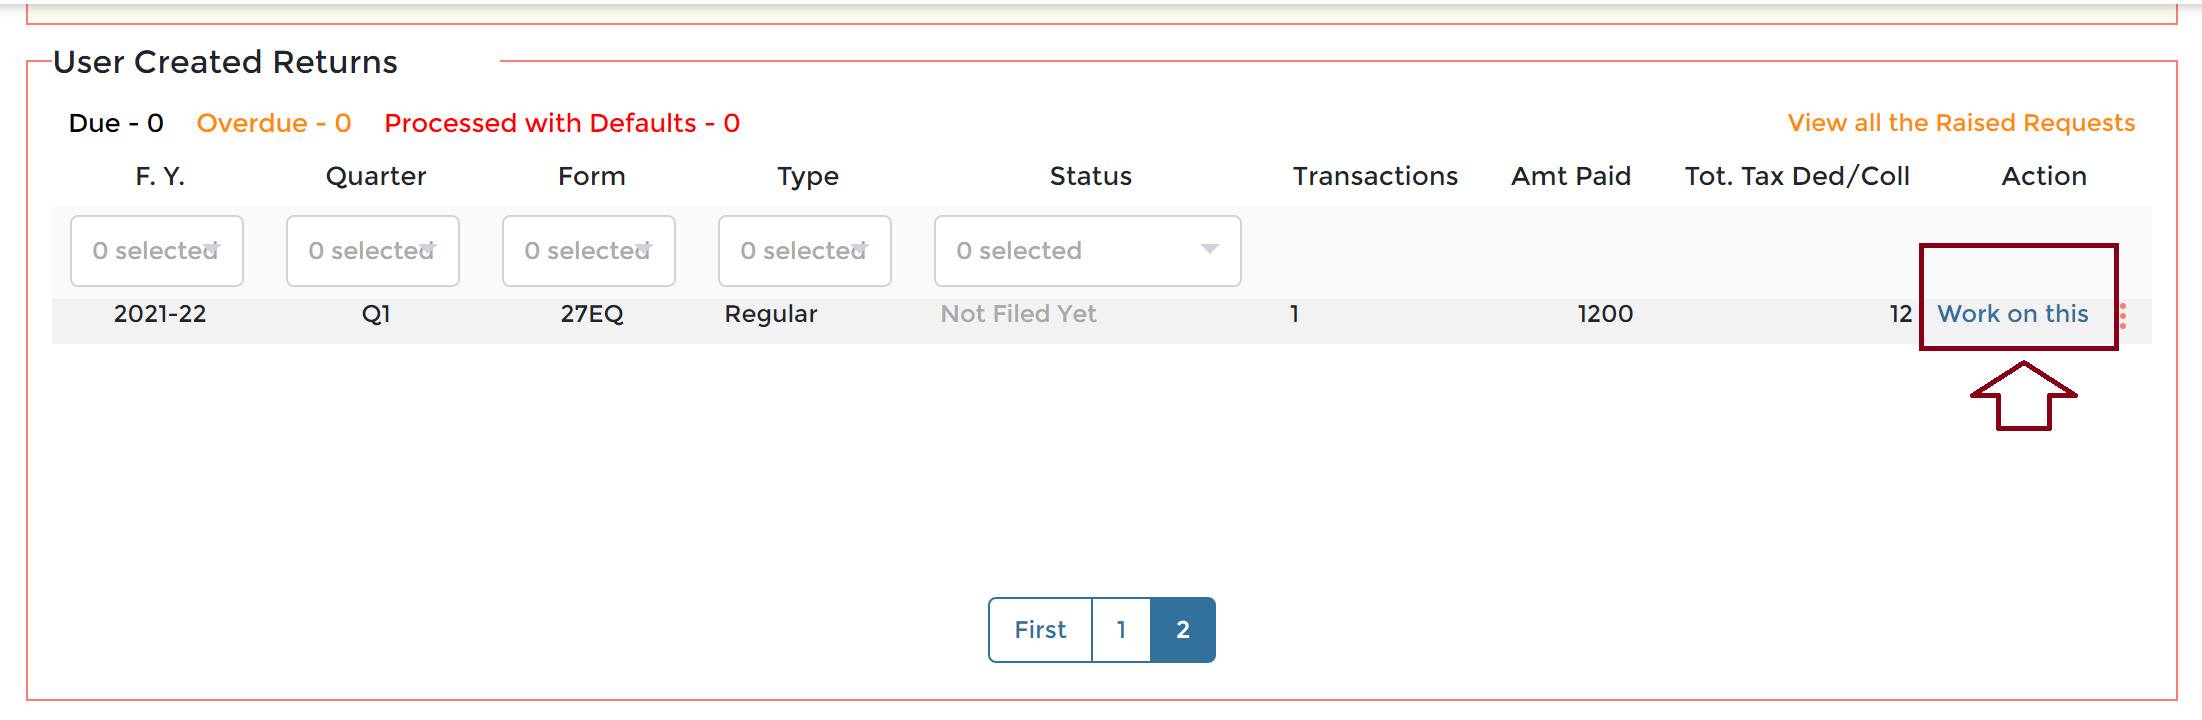Click the Amt Paid column header
2202x720 pixels.
tap(1571, 176)
